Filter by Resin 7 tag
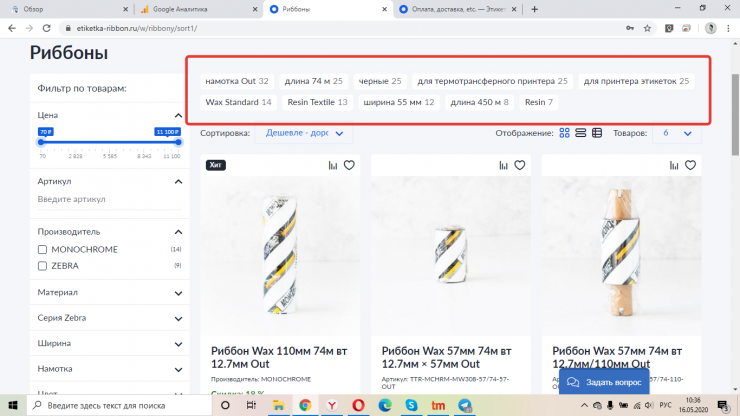The height and width of the screenshot is (416, 740). coord(538,102)
